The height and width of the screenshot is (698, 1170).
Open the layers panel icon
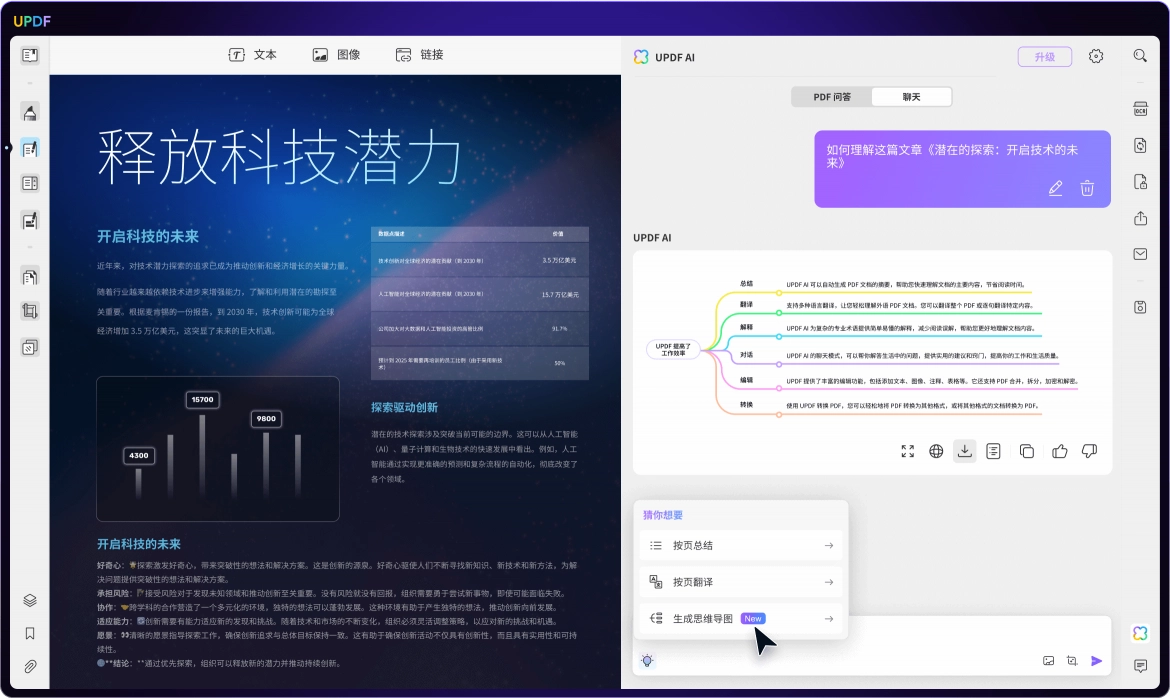coord(30,600)
